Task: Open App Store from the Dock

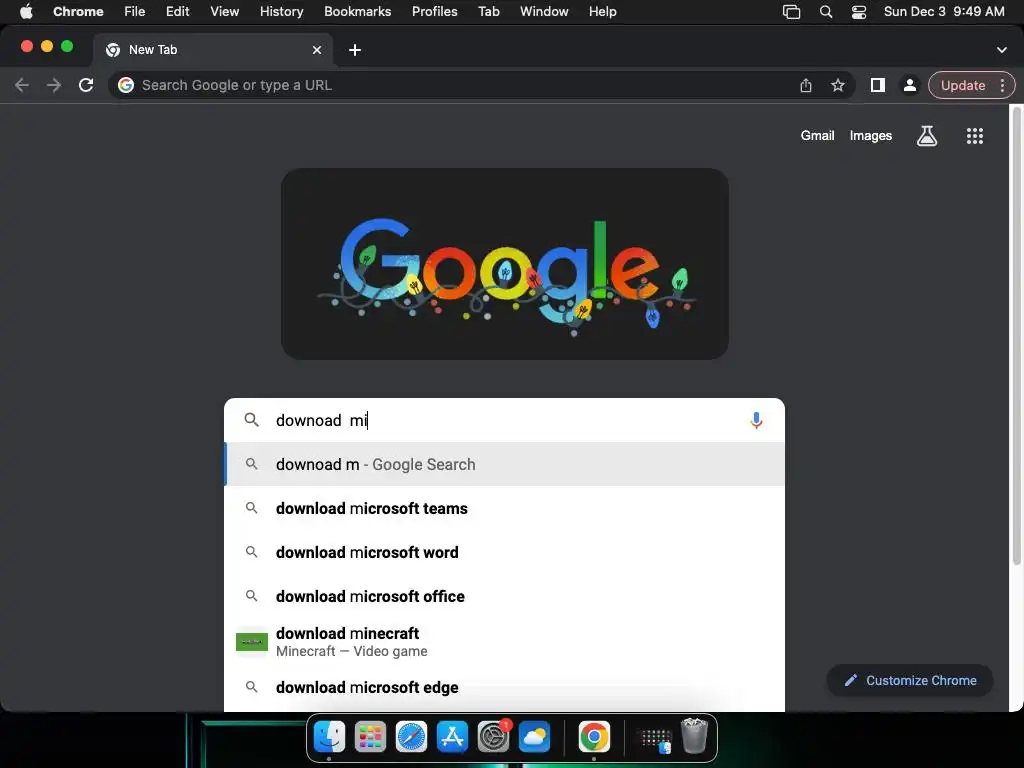Action: [x=453, y=737]
